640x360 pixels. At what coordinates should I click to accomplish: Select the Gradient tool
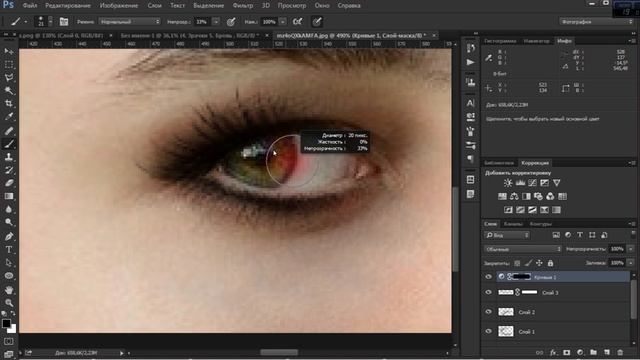point(9,196)
